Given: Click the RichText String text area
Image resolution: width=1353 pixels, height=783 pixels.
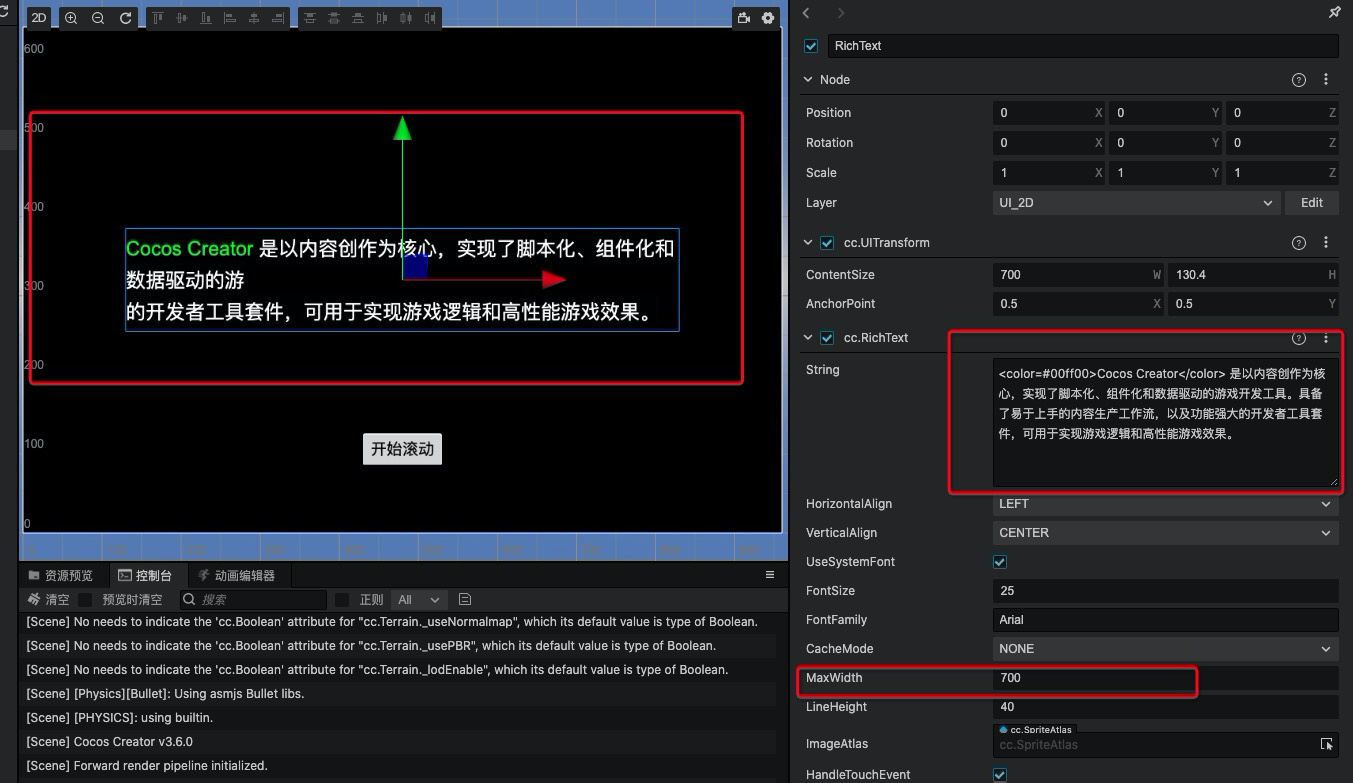Looking at the screenshot, I should [1165, 423].
